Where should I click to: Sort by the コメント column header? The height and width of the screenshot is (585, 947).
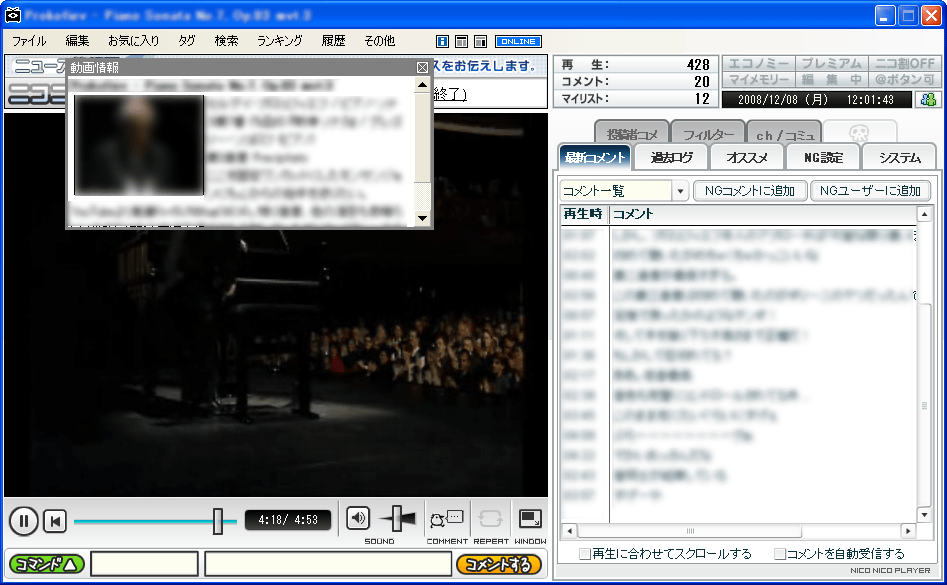coord(763,214)
